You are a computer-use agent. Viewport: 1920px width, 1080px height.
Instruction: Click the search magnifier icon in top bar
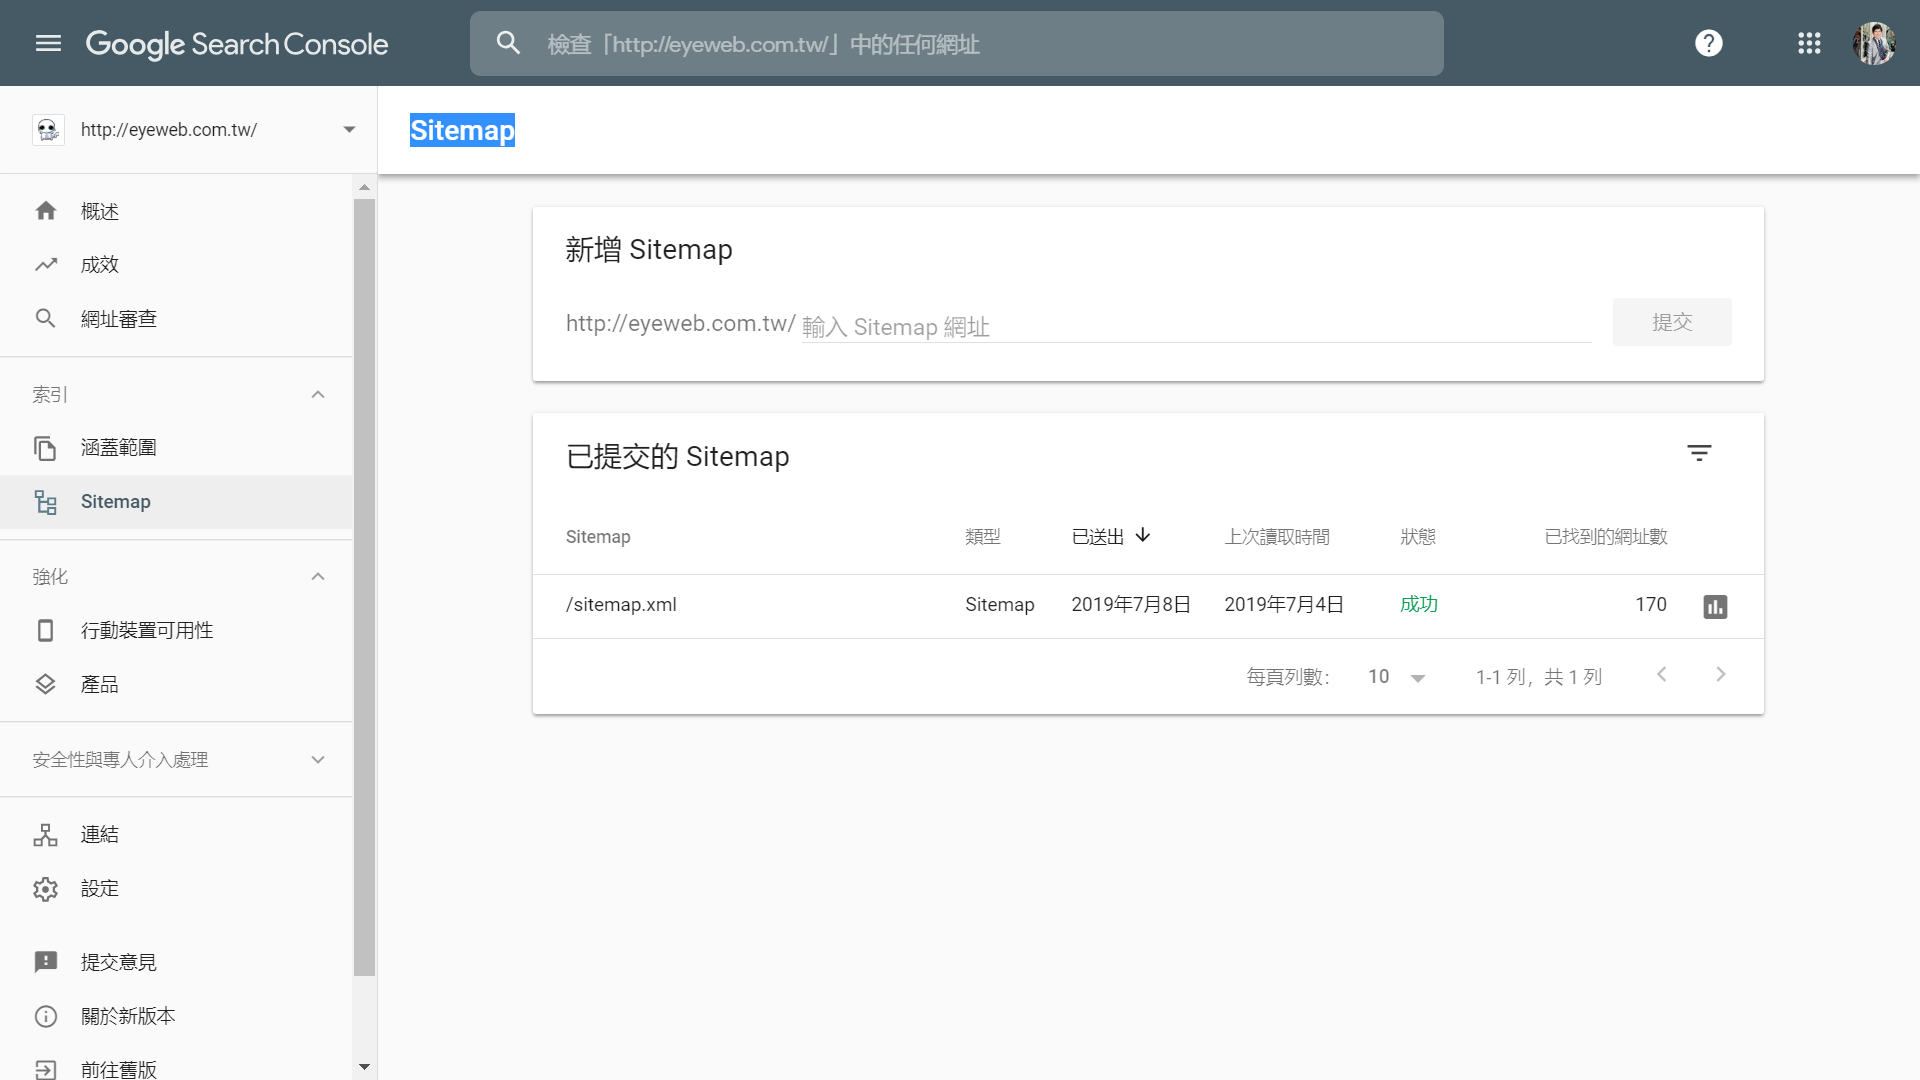pos(508,43)
